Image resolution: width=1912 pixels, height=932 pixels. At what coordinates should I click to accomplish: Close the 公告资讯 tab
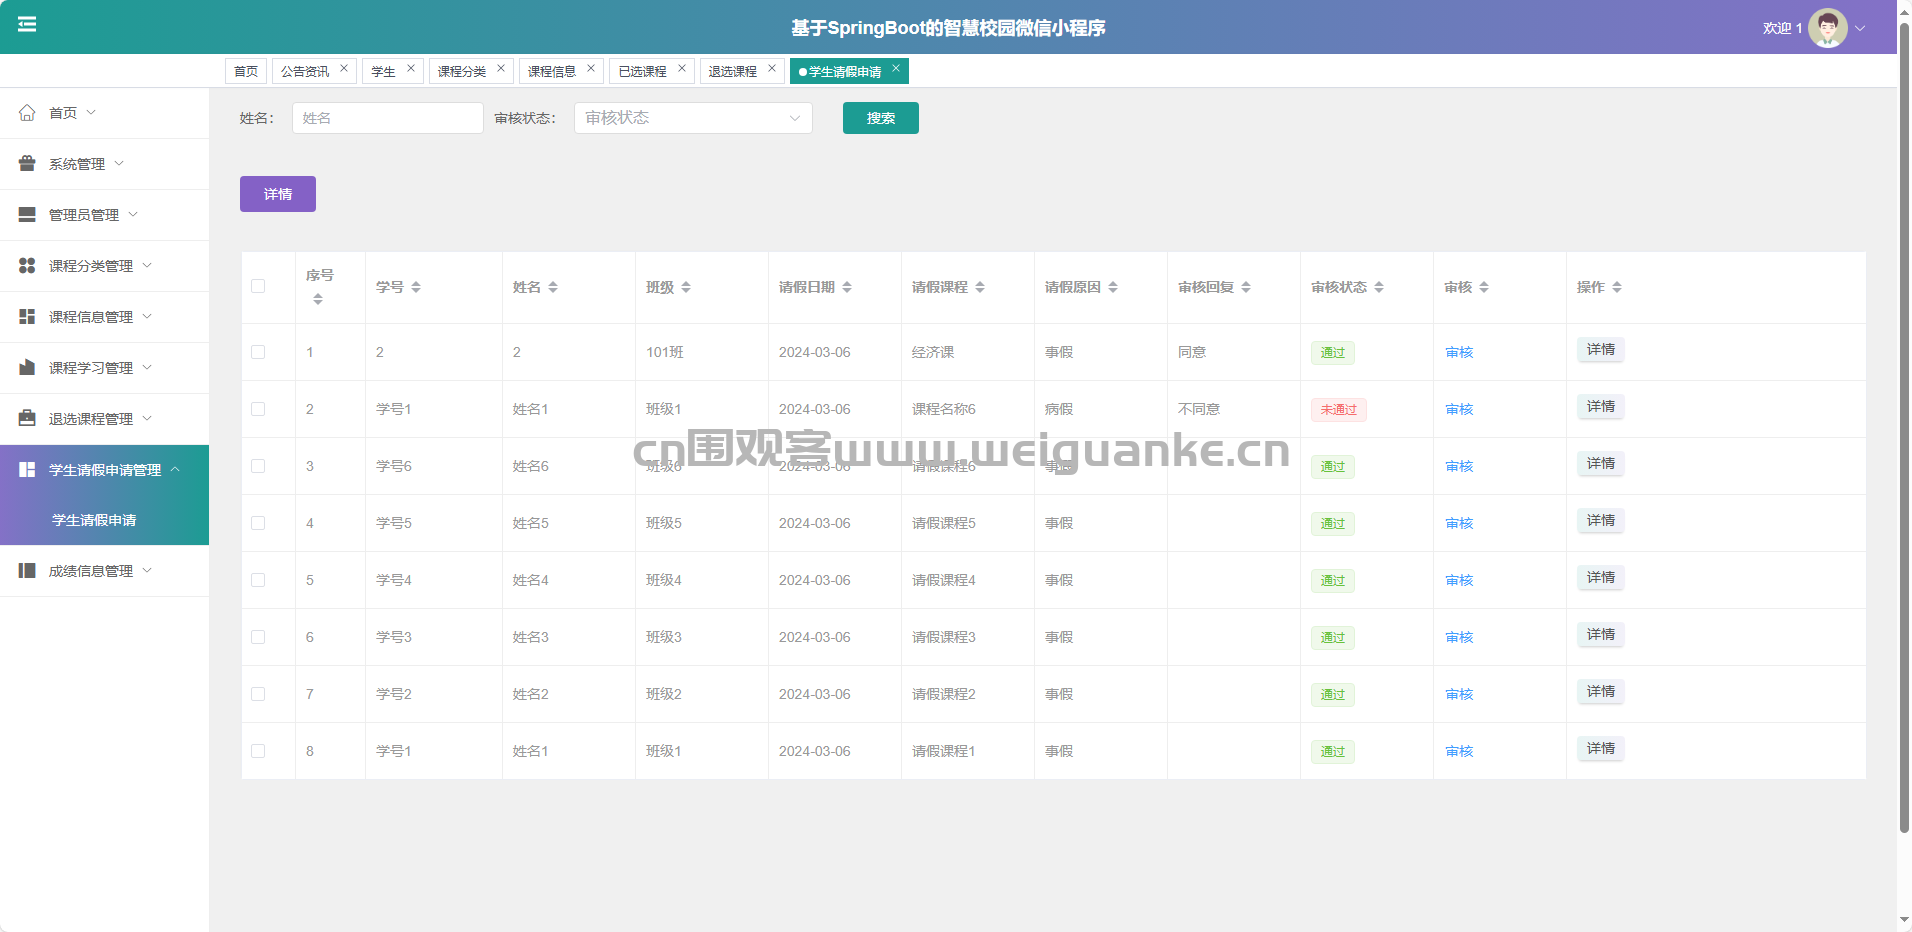[x=344, y=69]
